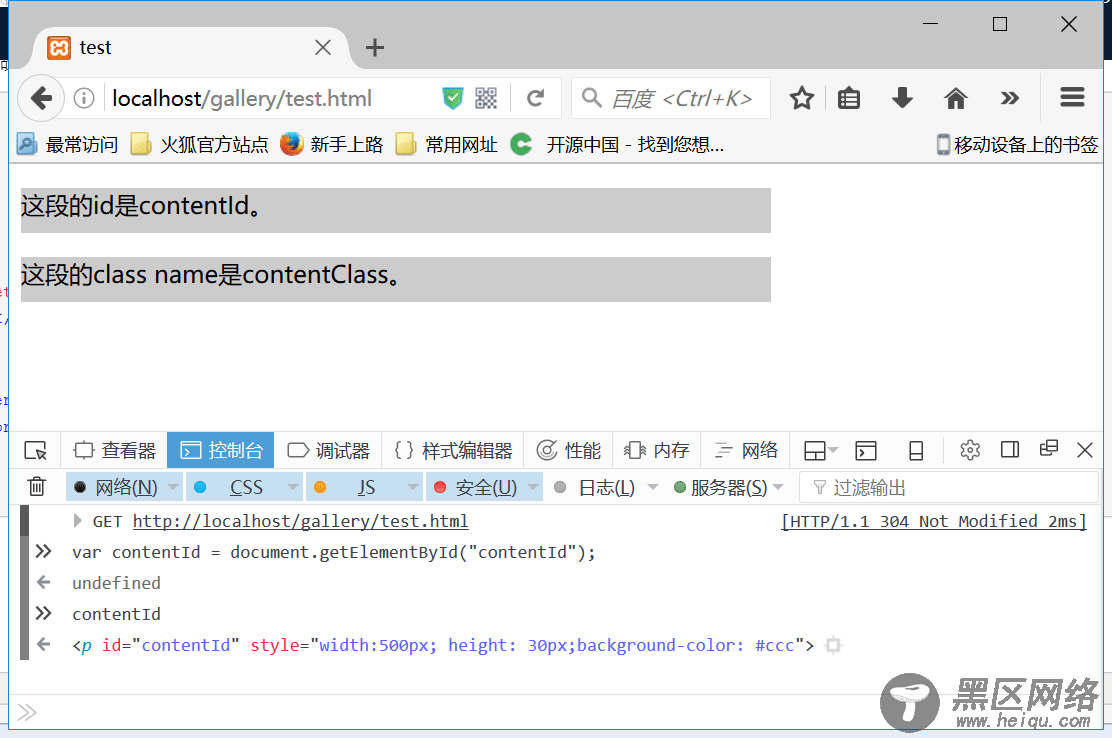This screenshot has height=738, width=1112.
Task: Click the logged p element node output
Action: pyautogui.click(x=443, y=645)
